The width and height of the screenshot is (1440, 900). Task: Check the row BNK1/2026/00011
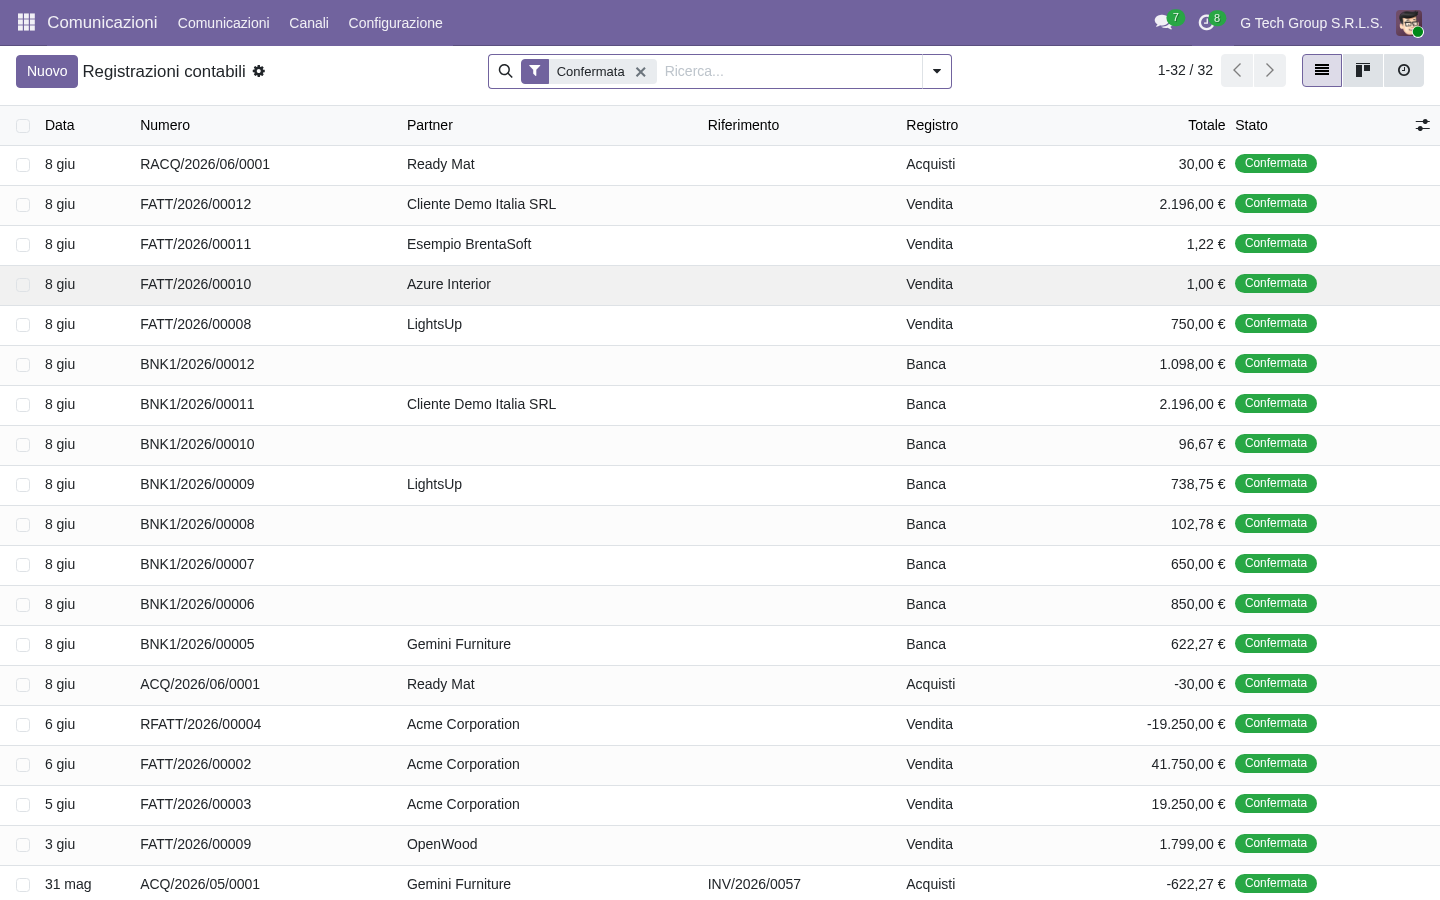click(x=23, y=405)
